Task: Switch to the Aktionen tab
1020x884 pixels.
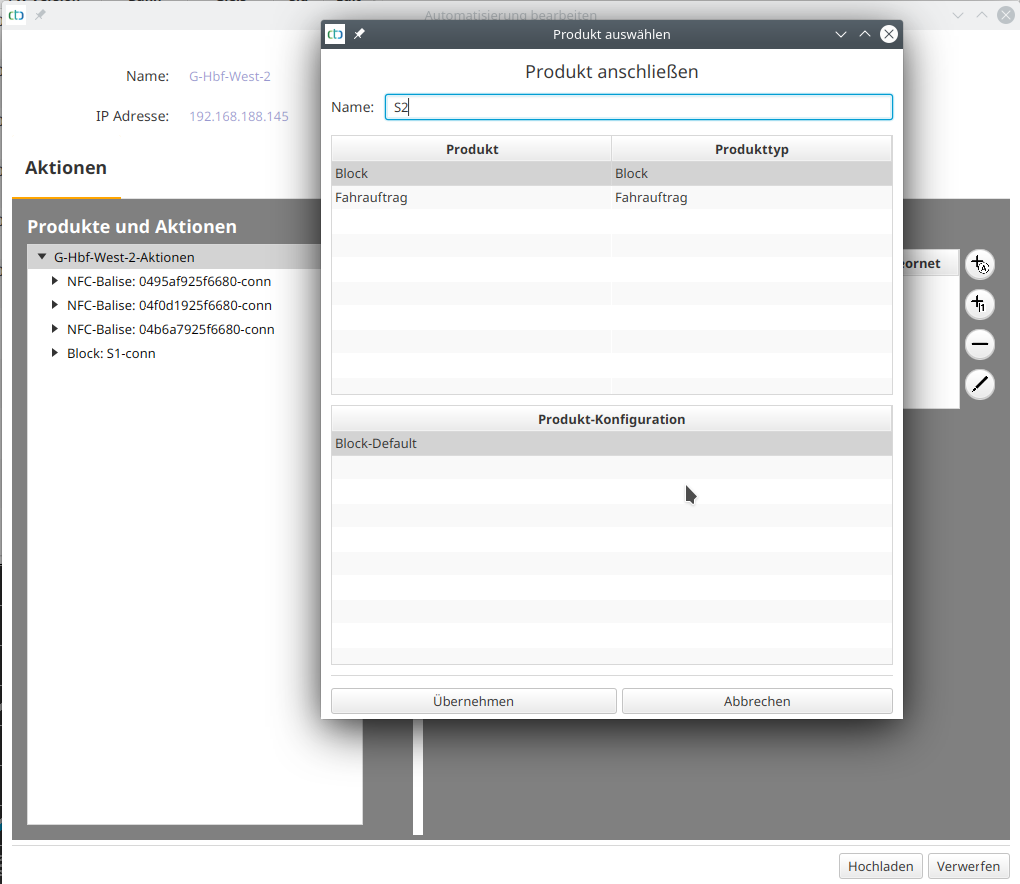Action: coord(66,167)
